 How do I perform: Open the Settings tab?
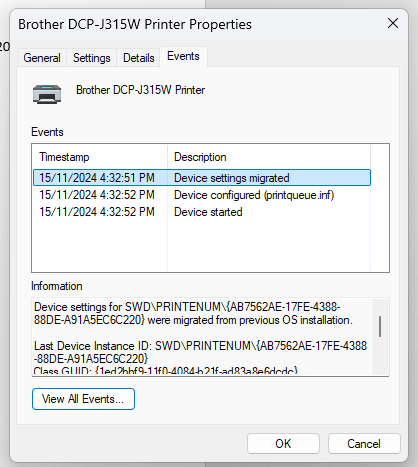point(92,58)
